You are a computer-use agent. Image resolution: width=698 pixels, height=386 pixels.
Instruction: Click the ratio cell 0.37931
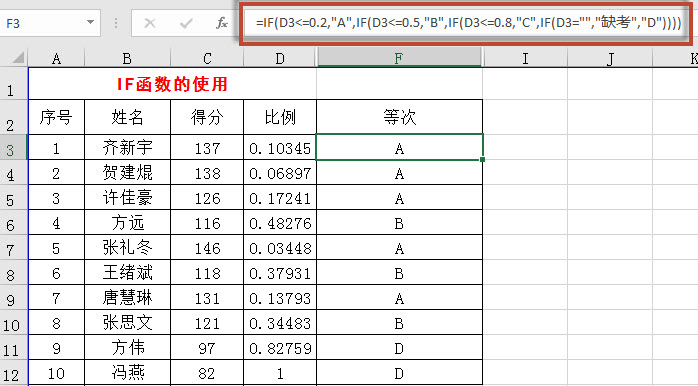click(280, 272)
